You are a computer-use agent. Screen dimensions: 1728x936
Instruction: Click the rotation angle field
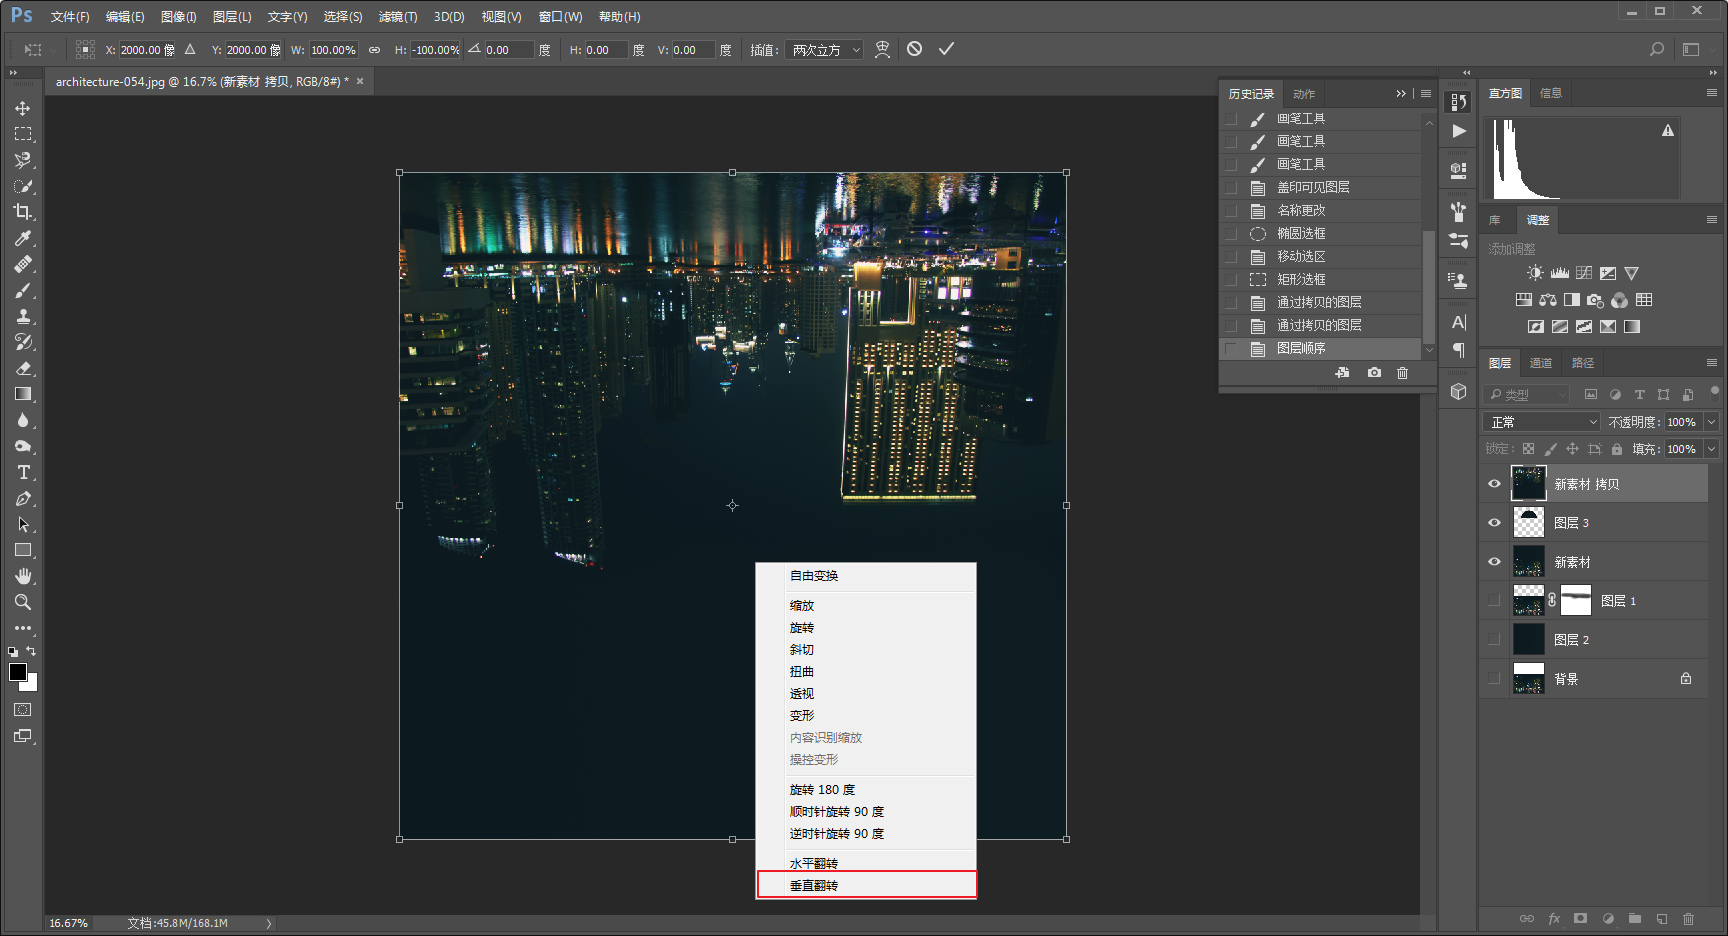[x=508, y=50]
